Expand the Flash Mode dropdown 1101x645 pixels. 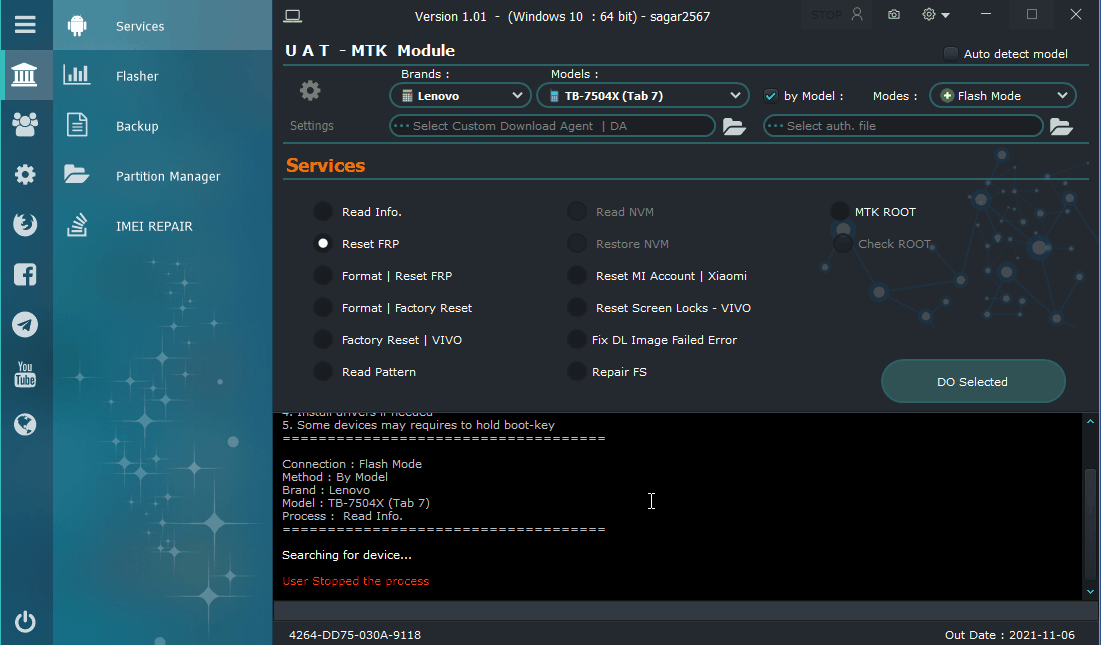point(1002,96)
